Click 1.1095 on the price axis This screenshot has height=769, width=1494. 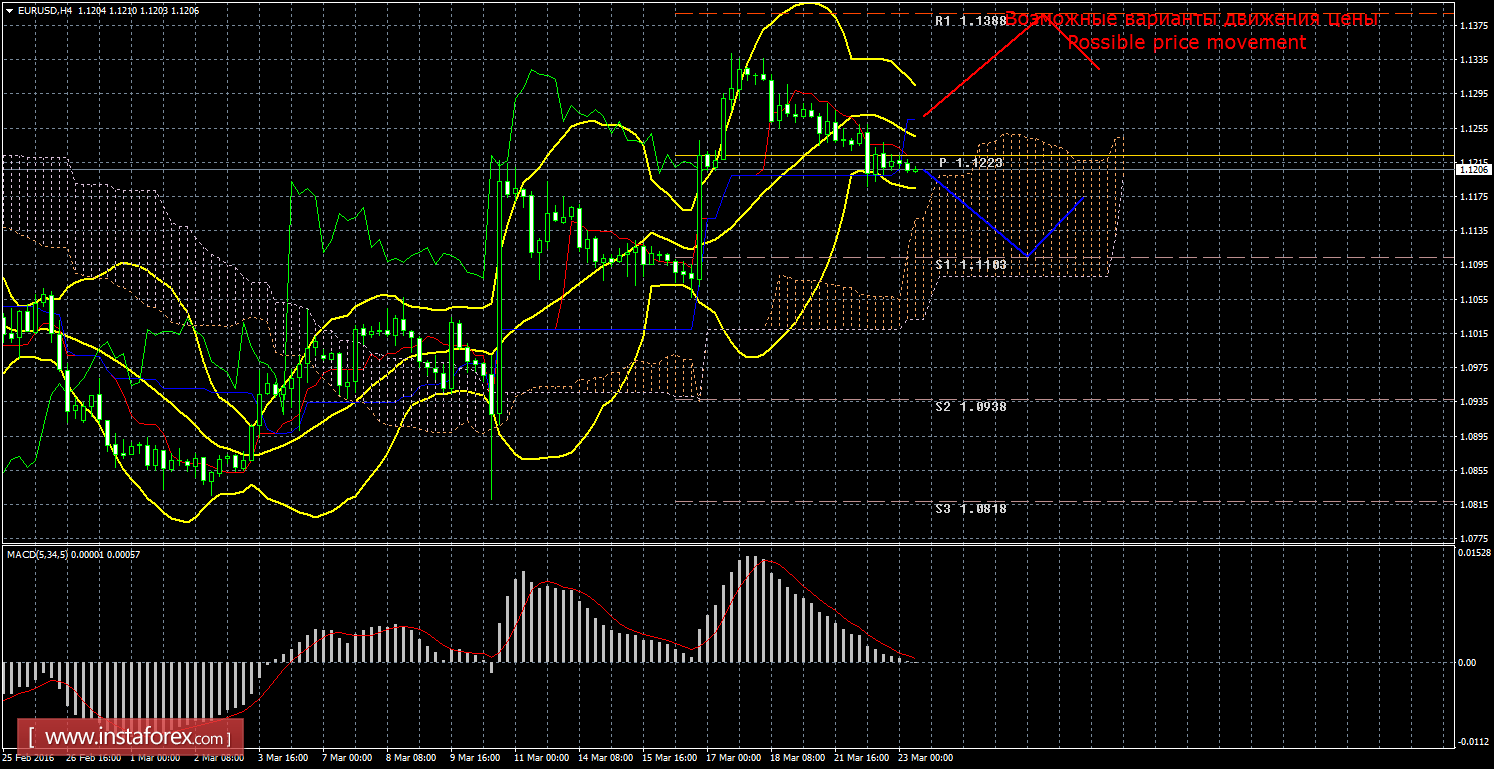[x=1473, y=265]
